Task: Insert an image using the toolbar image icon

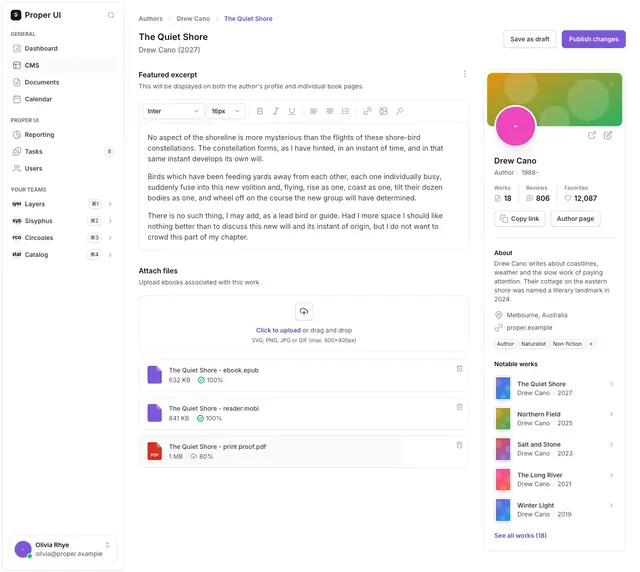Action: pyautogui.click(x=383, y=111)
